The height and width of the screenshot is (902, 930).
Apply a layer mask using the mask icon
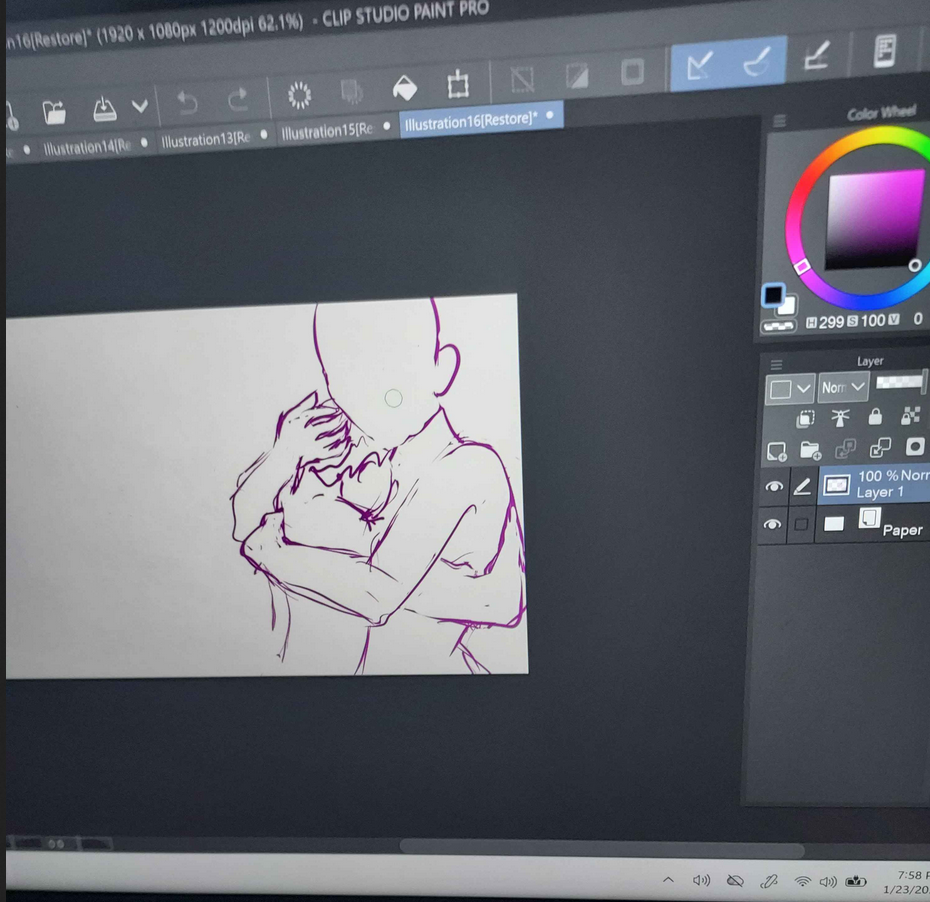914,447
